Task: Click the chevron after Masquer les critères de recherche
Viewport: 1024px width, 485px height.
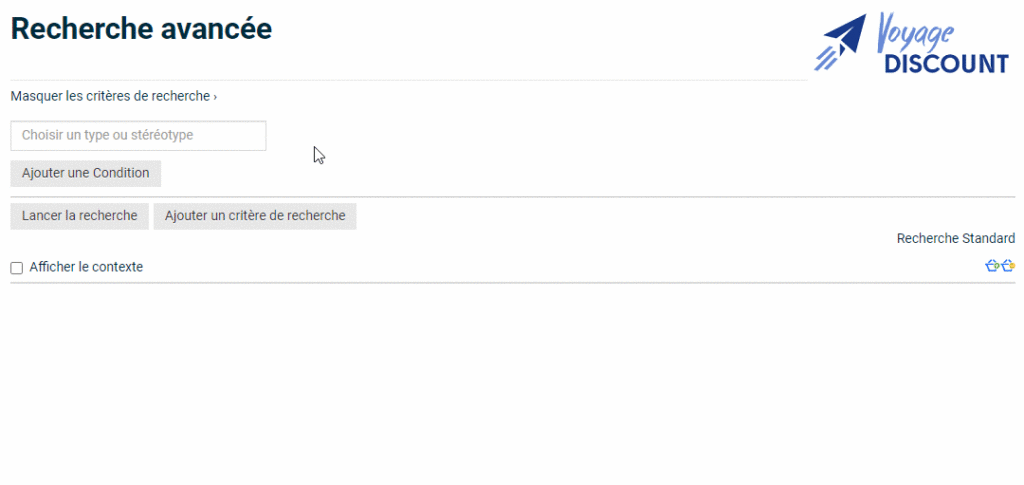Action: point(215,97)
